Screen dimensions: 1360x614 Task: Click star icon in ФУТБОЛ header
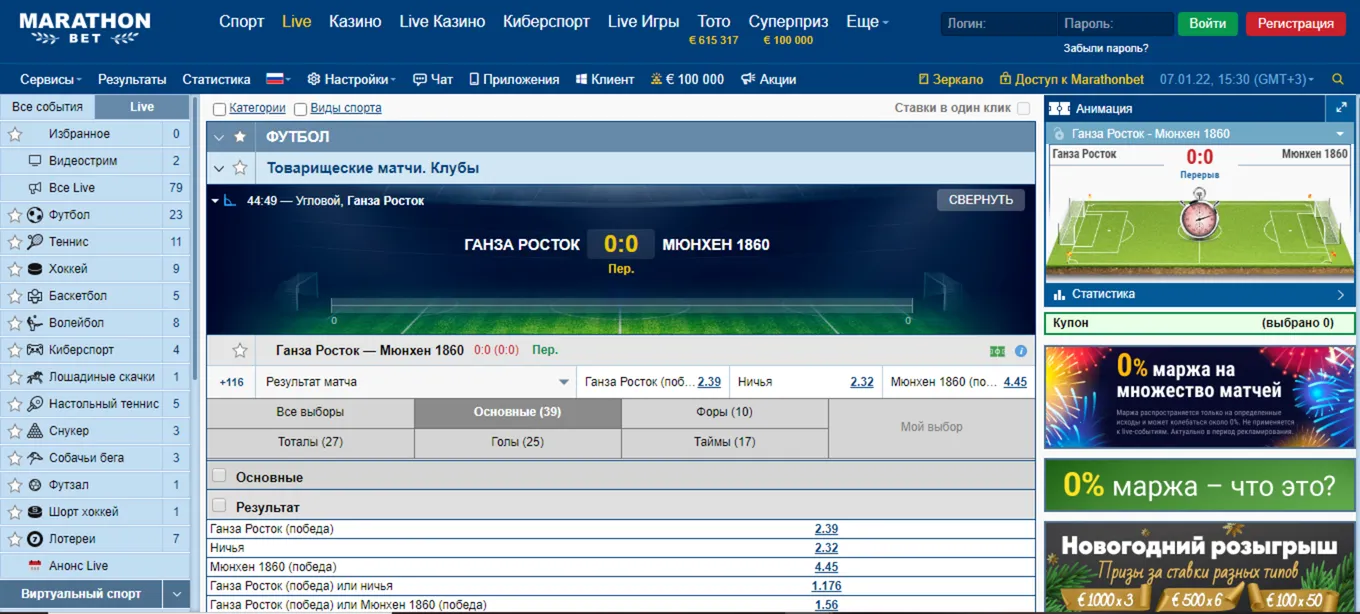[x=240, y=137]
